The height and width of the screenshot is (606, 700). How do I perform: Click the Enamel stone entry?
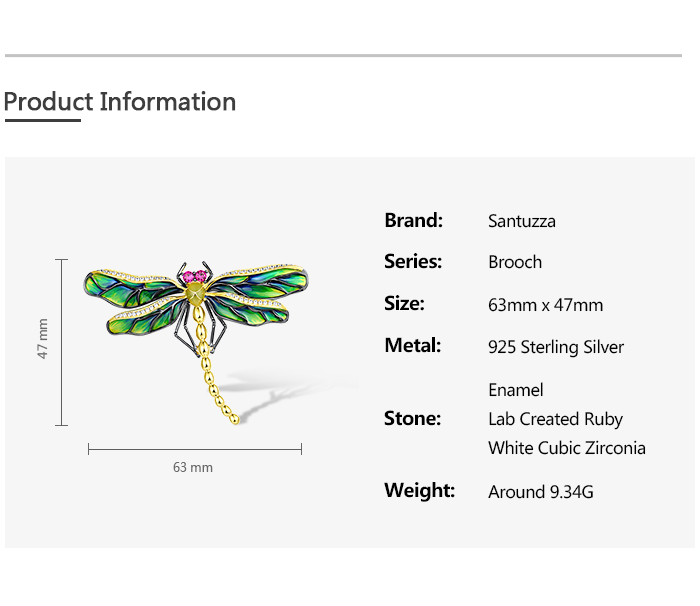tap(516, 390)
